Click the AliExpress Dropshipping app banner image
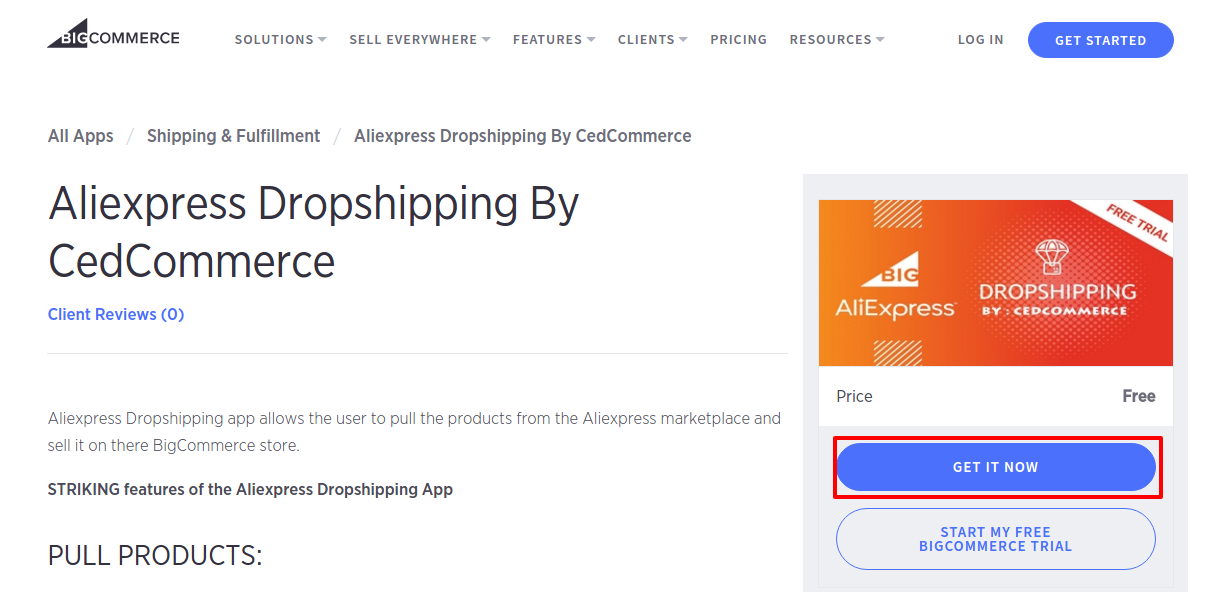1225x592 pixels. pos(995,283)
